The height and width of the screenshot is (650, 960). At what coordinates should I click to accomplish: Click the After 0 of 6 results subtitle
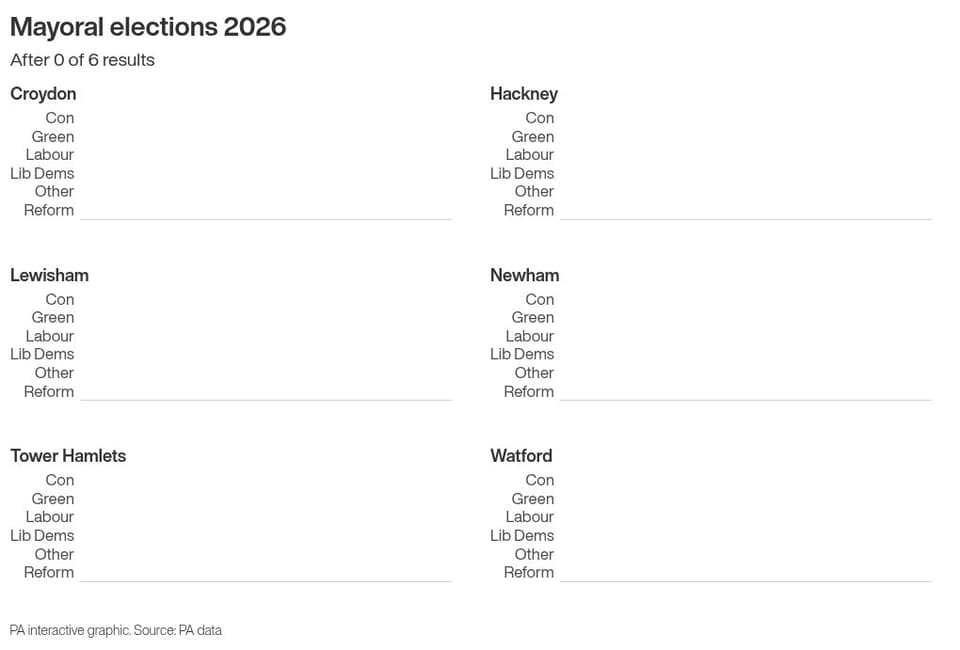click(83, 60)
